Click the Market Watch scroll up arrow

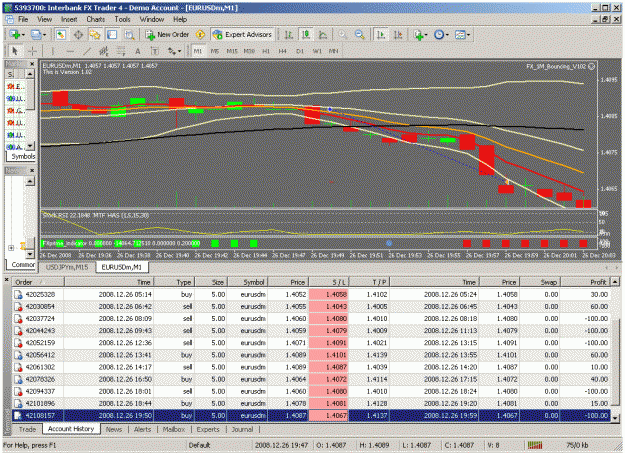[30, 74]
